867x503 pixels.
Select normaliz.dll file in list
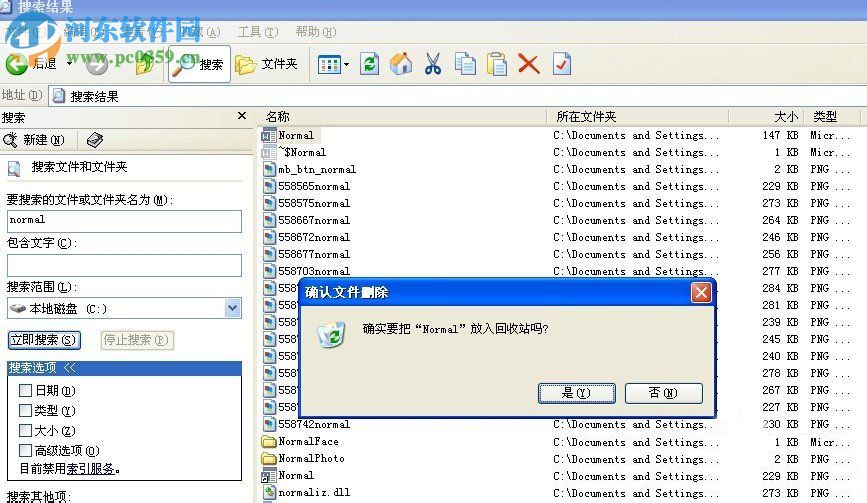coord(314,492)
